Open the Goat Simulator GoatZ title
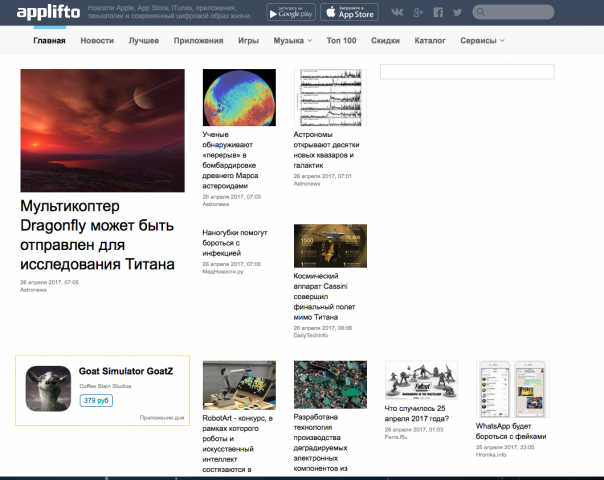 (x=126, y=371)
